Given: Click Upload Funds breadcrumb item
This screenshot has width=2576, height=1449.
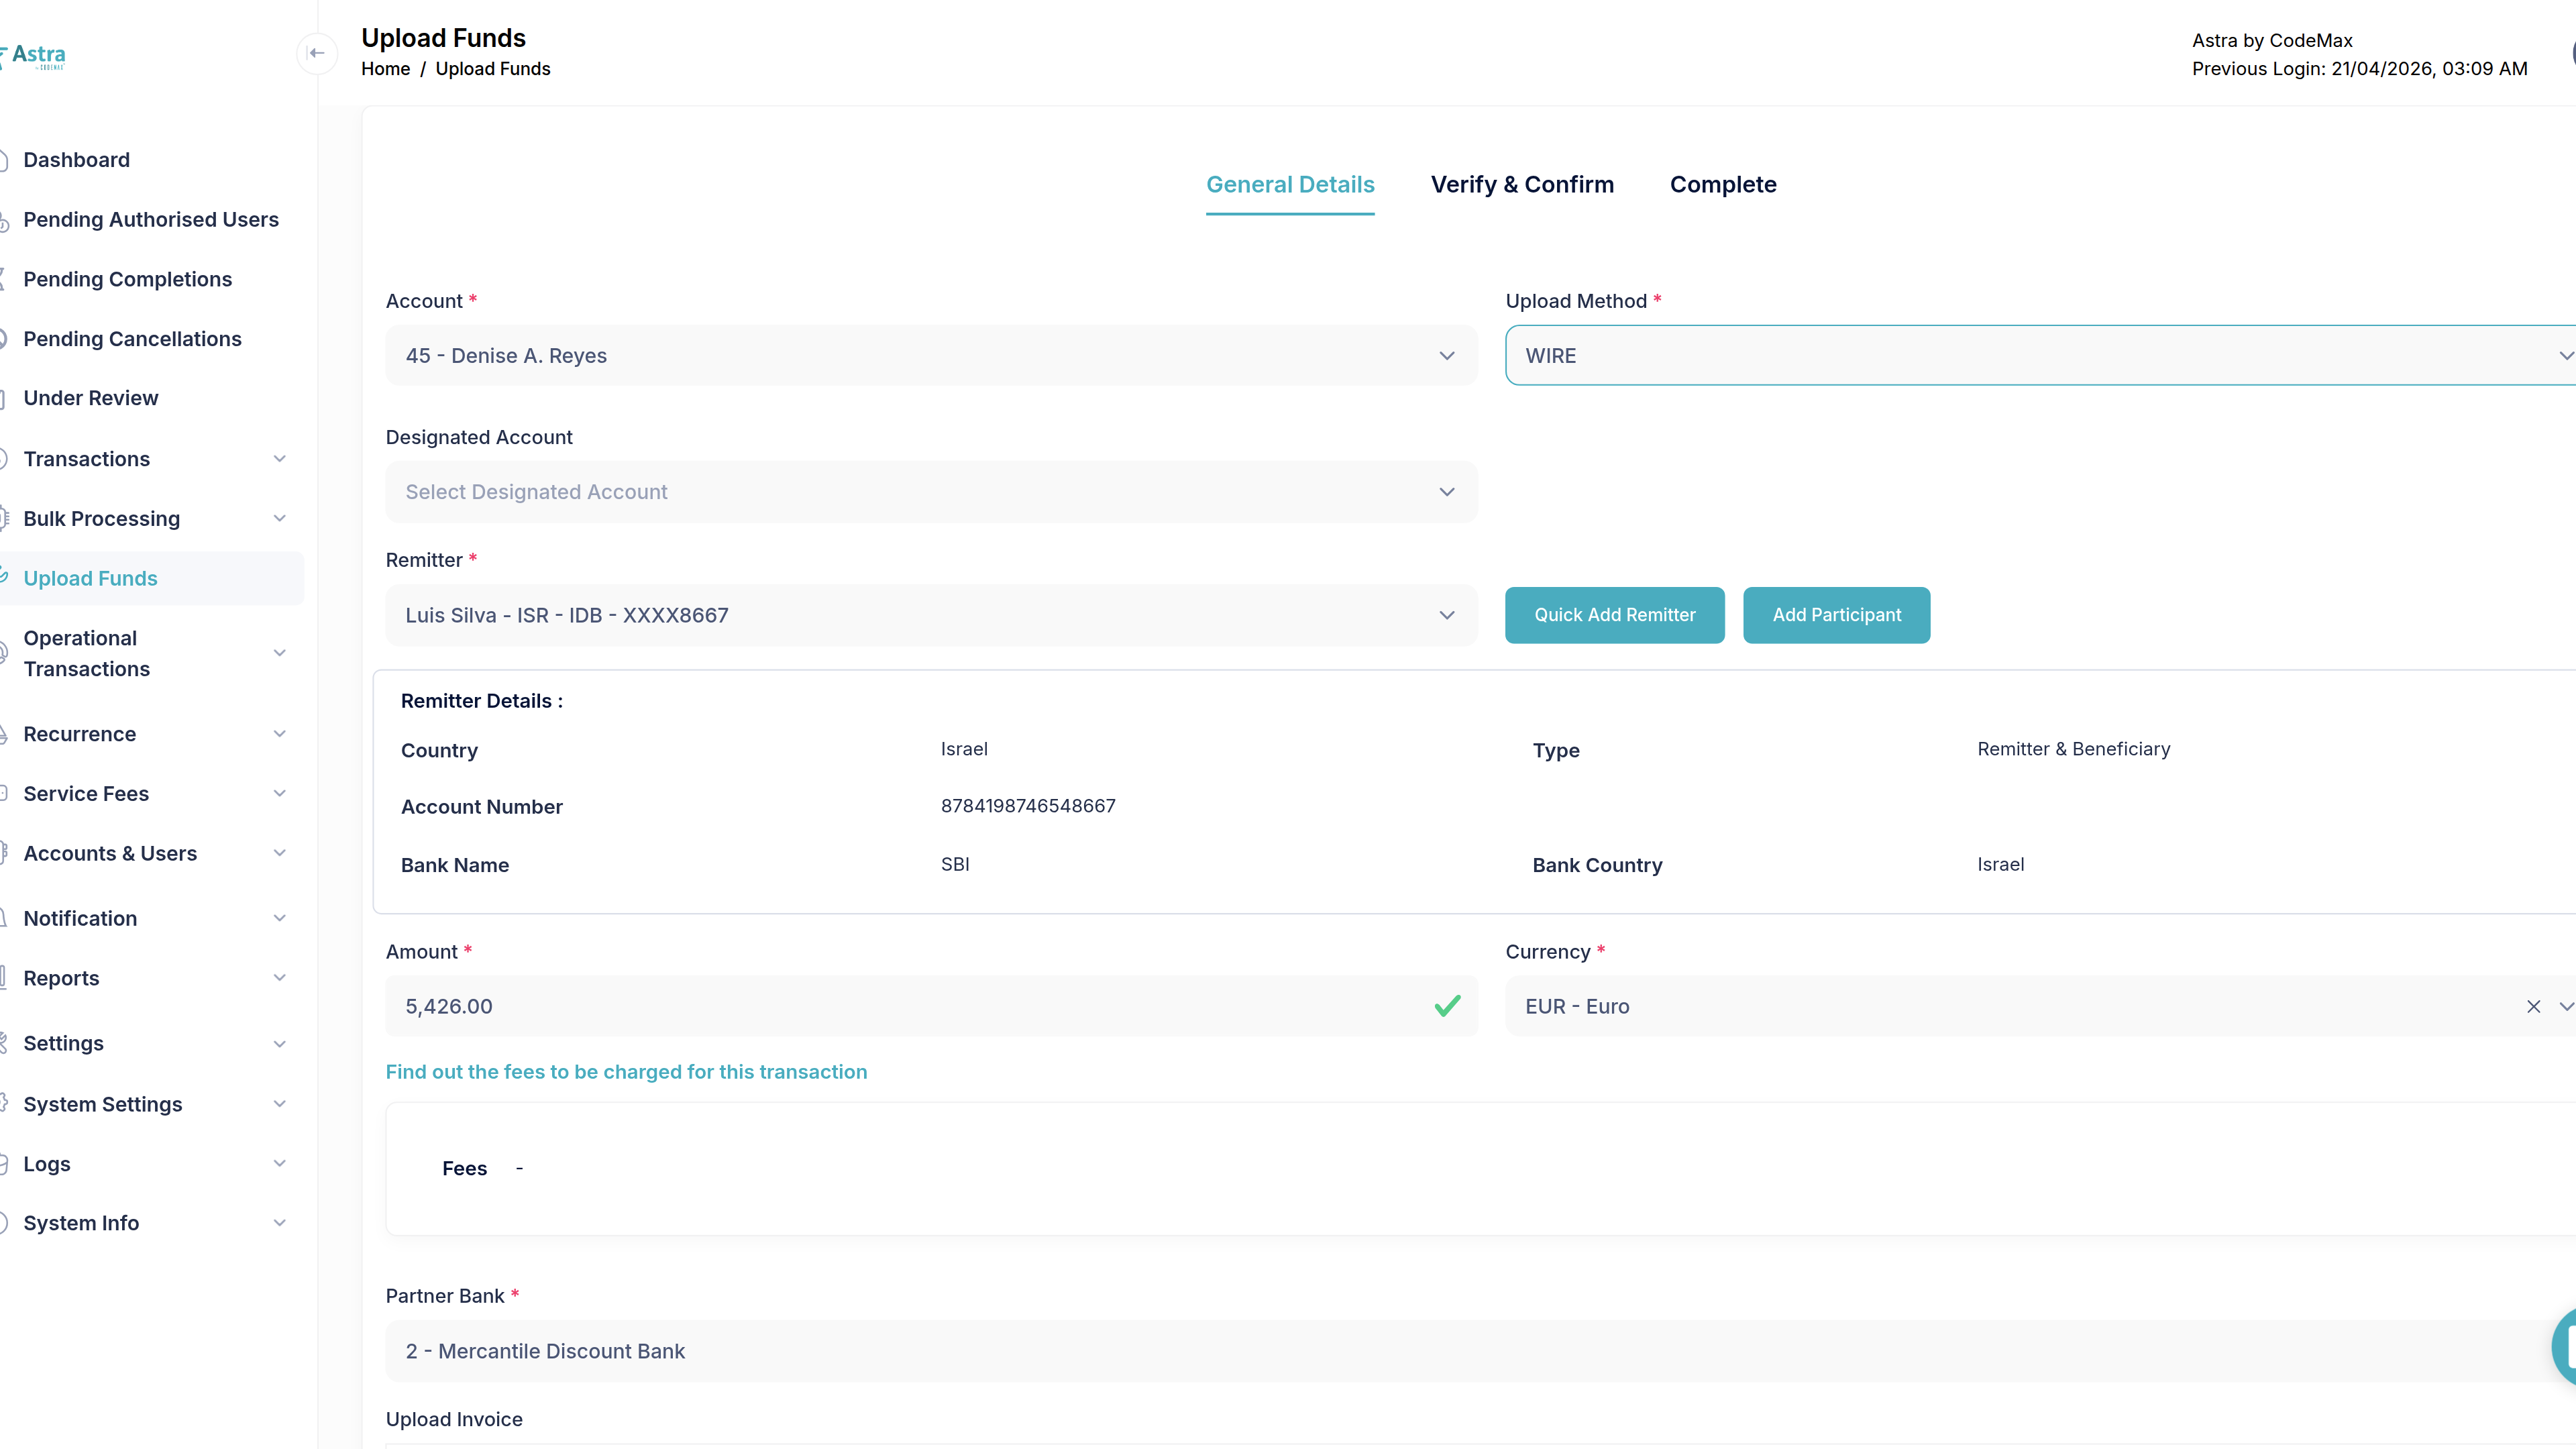Looking at the screenshot, I should (493, 69).
